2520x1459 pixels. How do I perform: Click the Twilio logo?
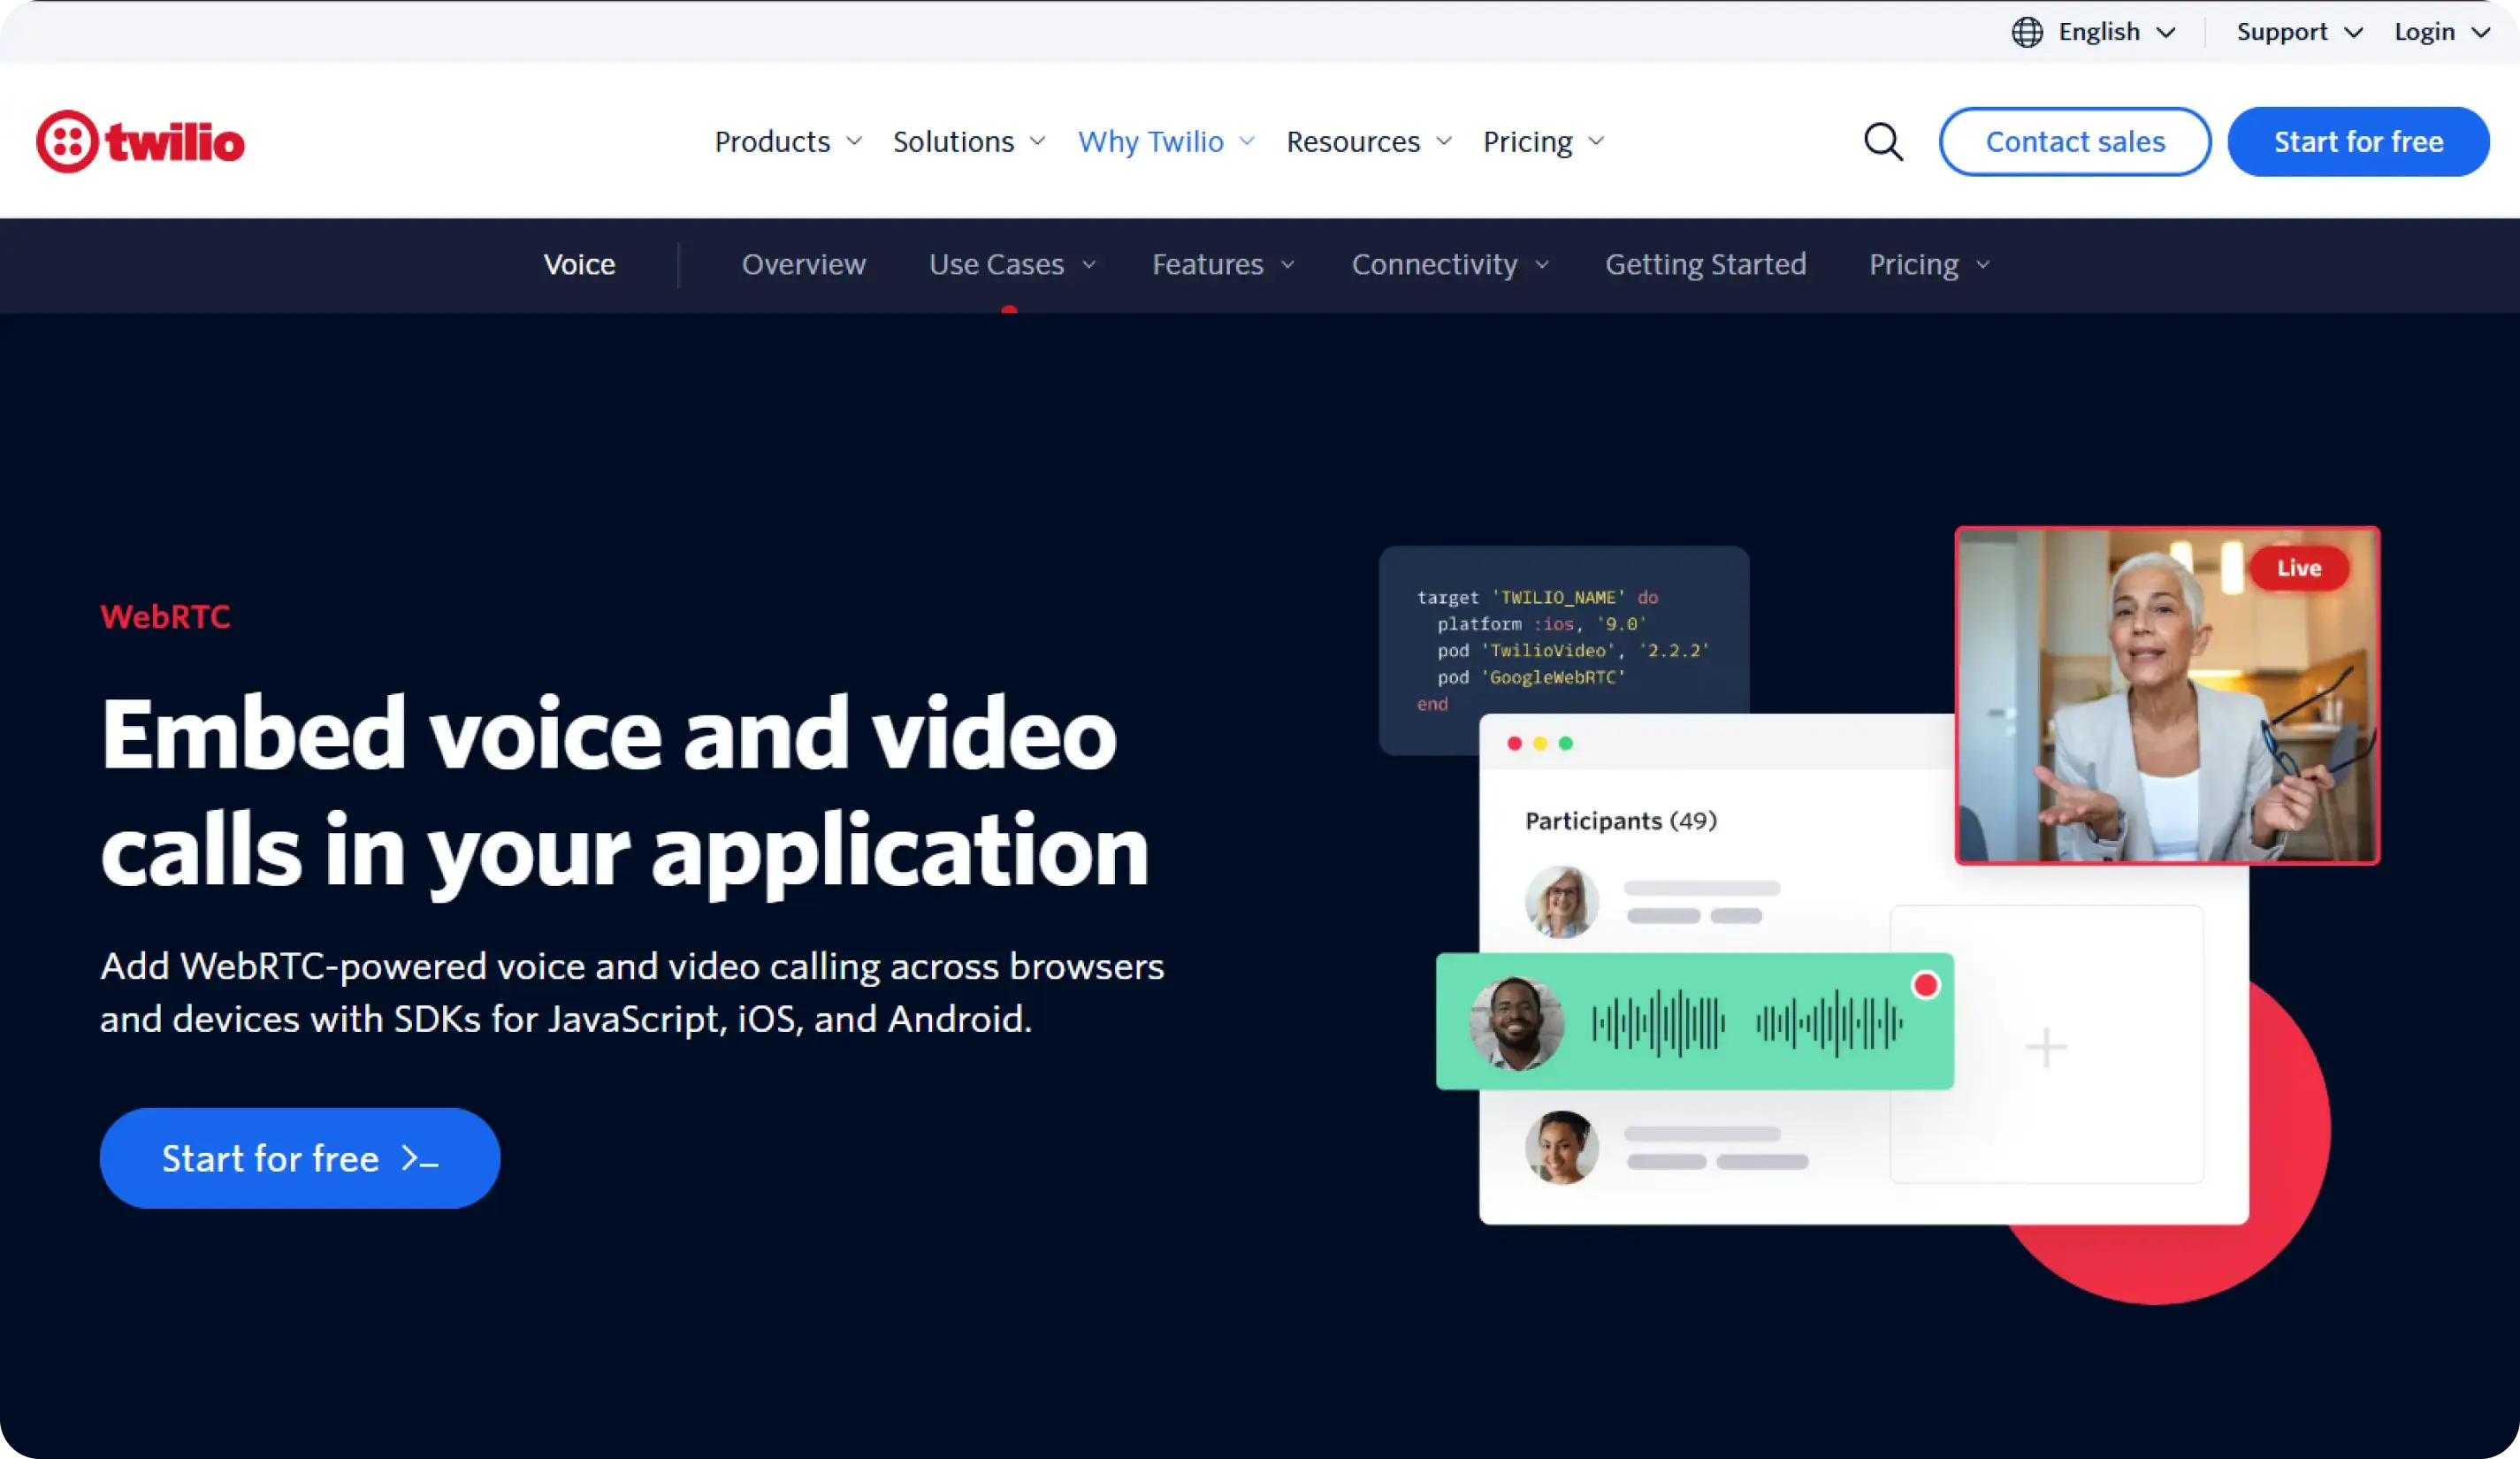[140, 142]
